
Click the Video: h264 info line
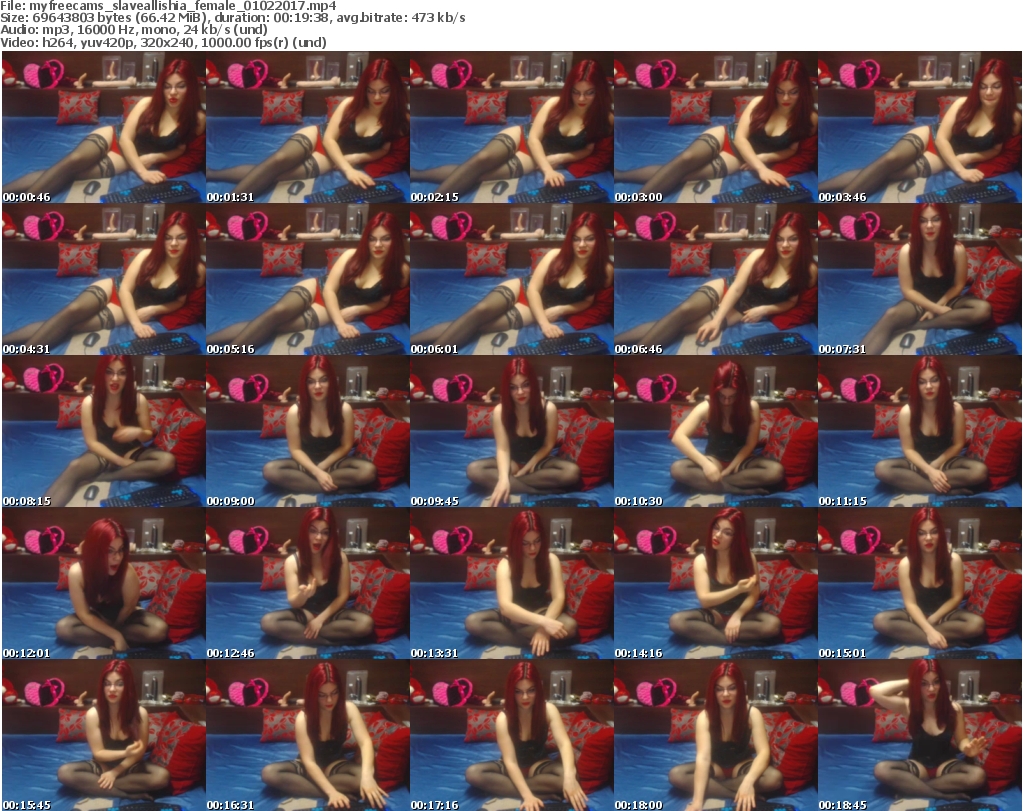pos(163,42)
